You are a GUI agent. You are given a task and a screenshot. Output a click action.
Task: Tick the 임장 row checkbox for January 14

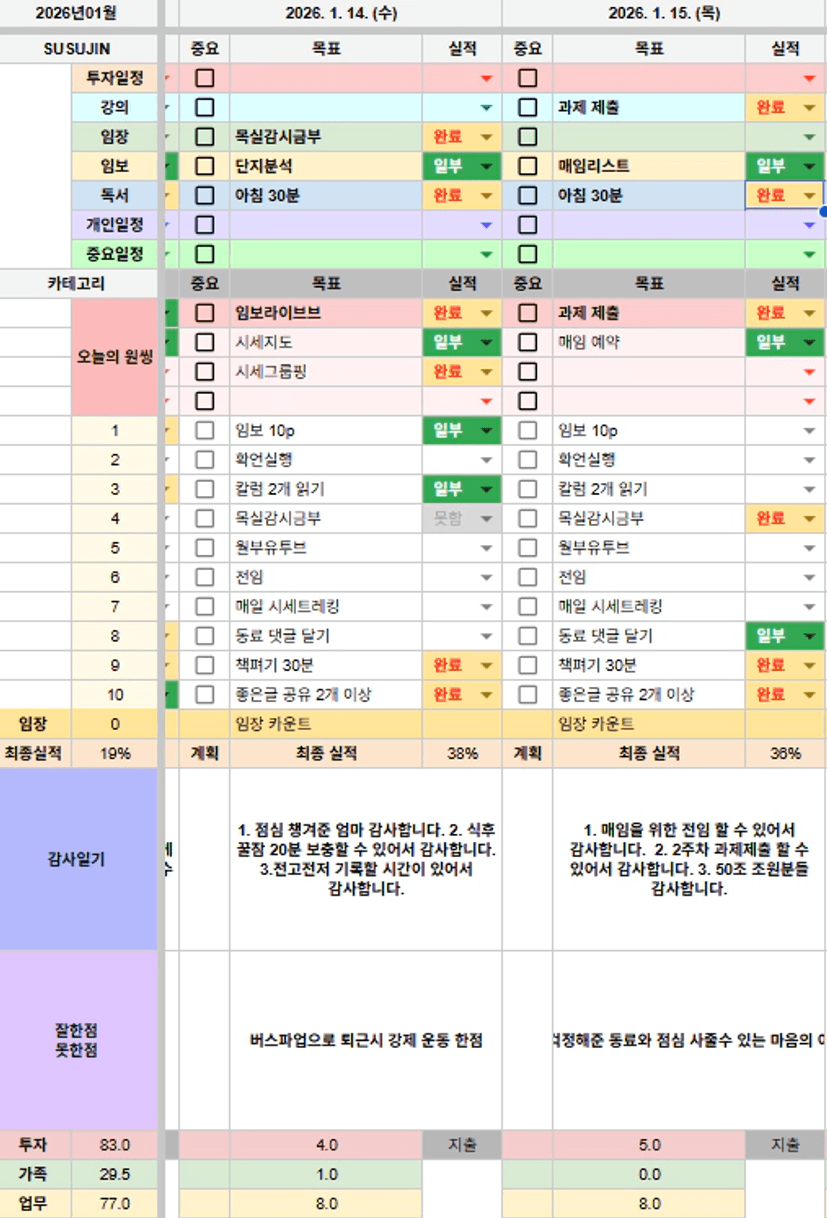205,137
